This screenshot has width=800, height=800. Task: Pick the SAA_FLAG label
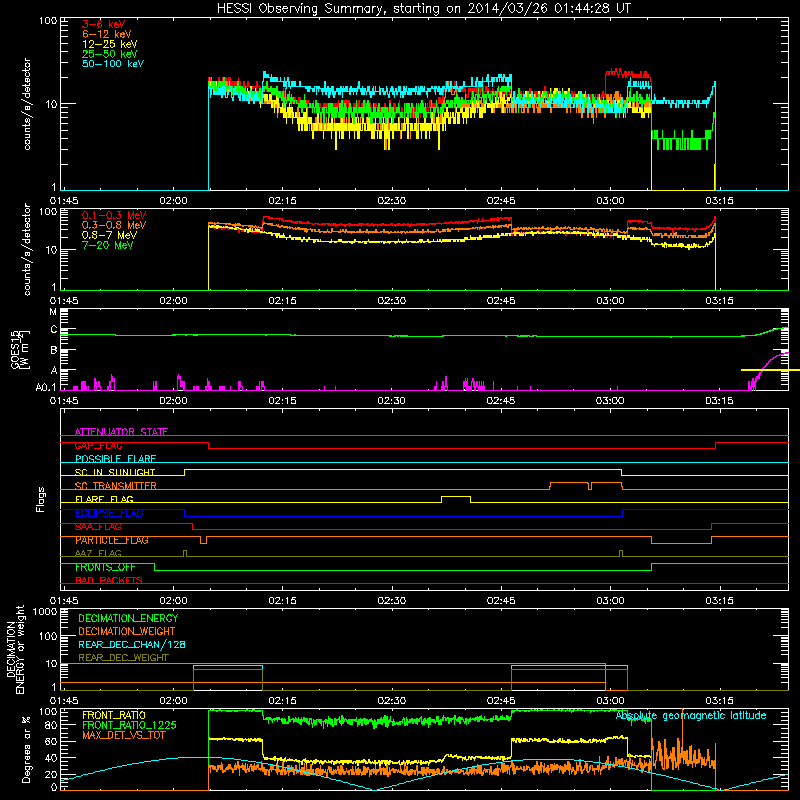coord(98,527)
